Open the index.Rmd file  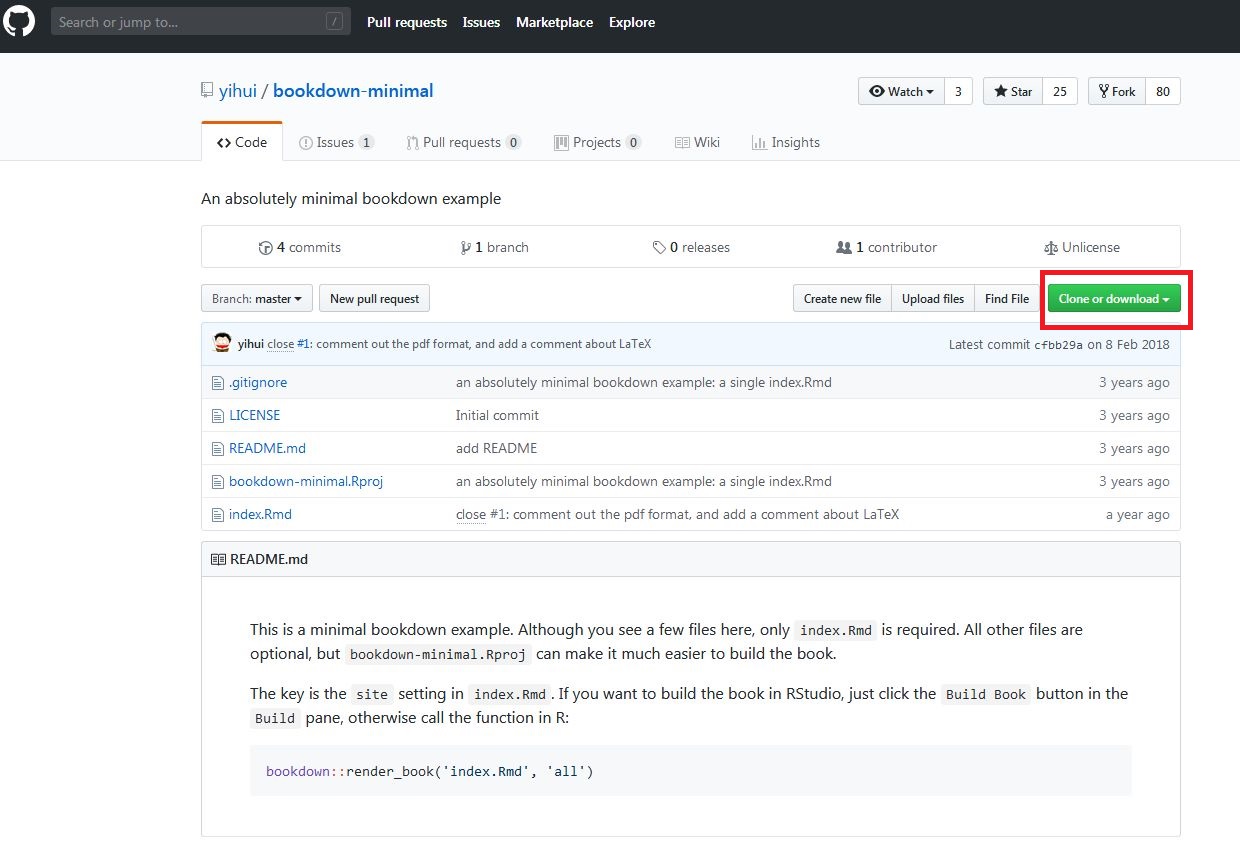[x=260, y=515]
